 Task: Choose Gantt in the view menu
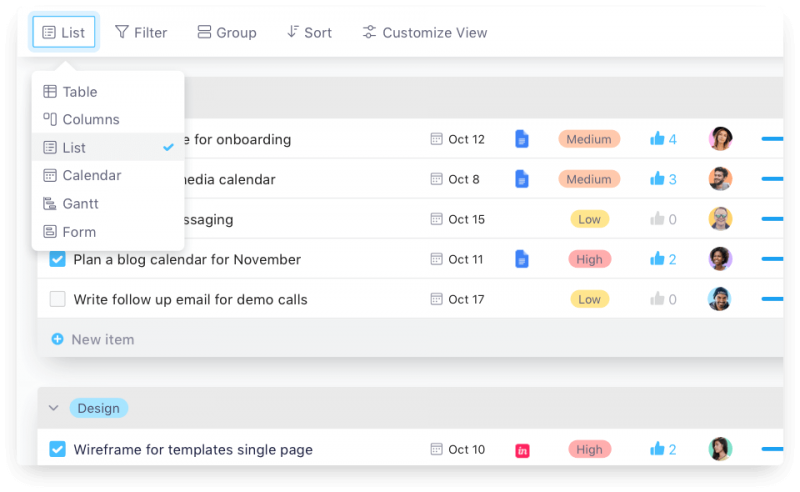tap(80, 203)
